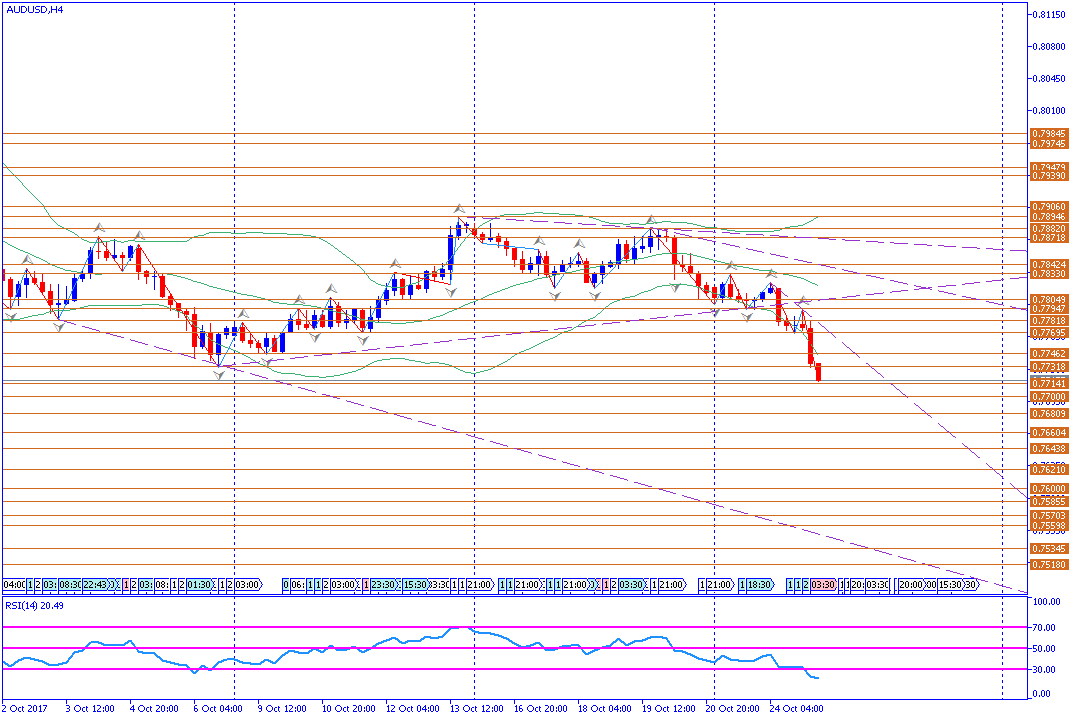Choose the 20 Oct 20:00 axis label

coord(733,709)
